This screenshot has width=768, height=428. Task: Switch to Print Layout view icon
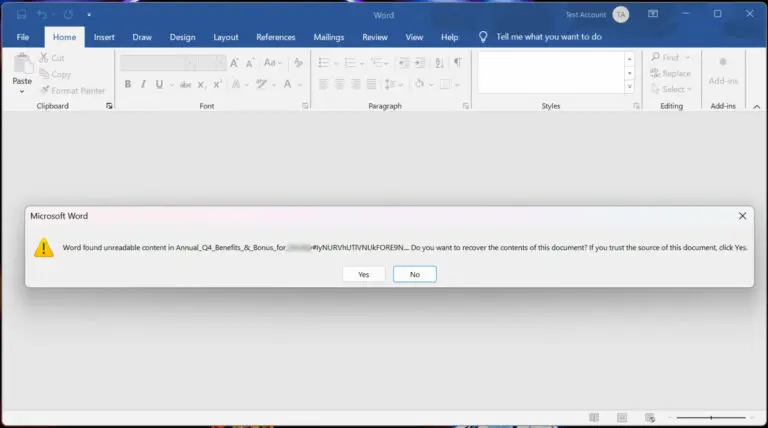click(621, 417)
